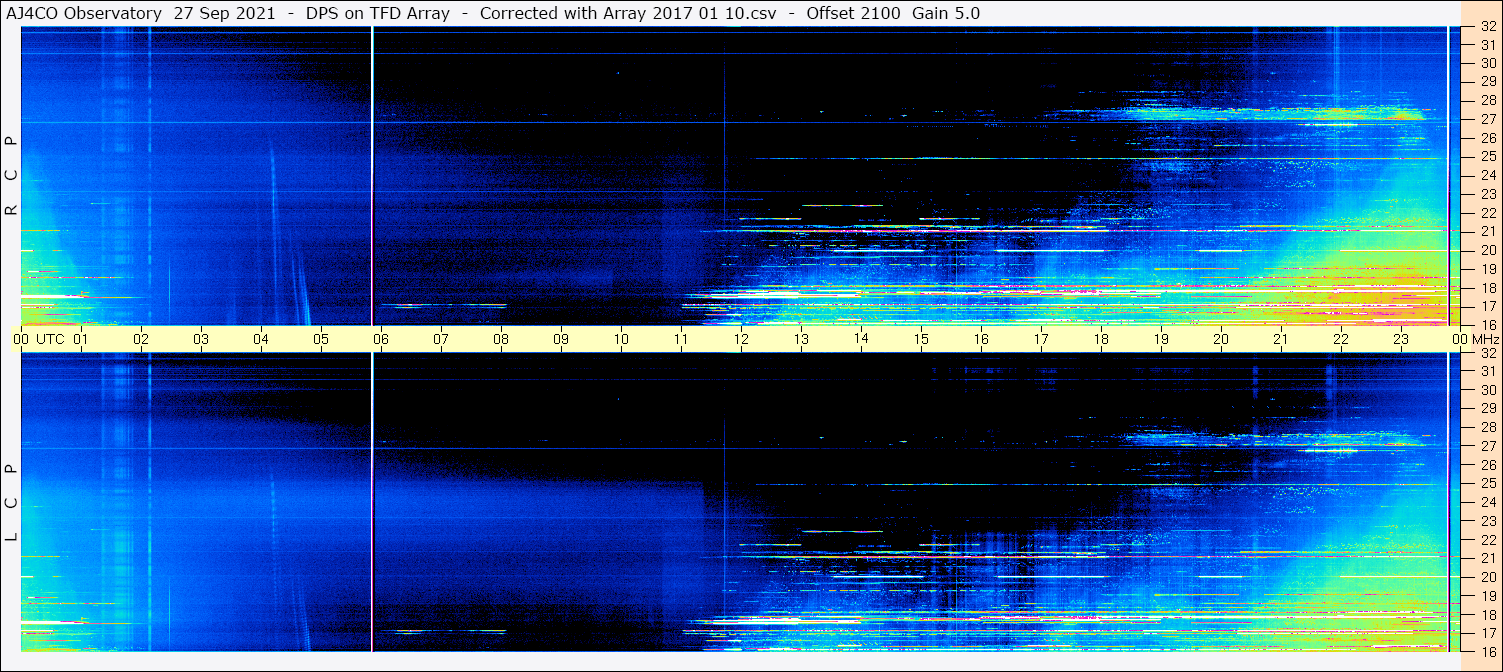Viewport: 1503px width, 672px height.
Task: Select the 04 hour mark on the time axis
Action: [261, 339]
